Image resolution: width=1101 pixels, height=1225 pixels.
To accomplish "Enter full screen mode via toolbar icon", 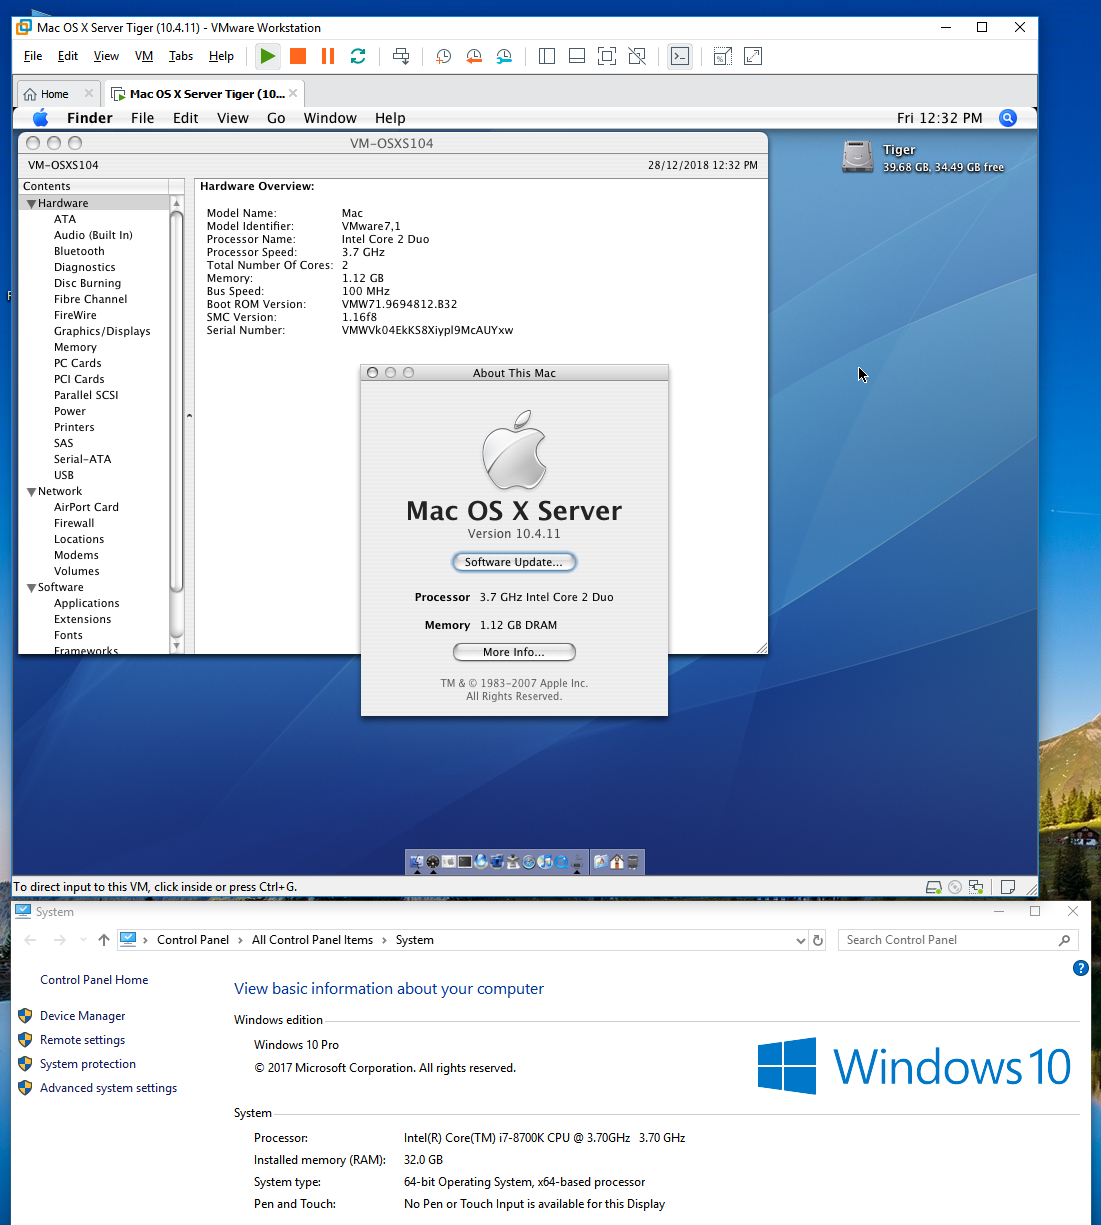I will [x=607, y=56].
